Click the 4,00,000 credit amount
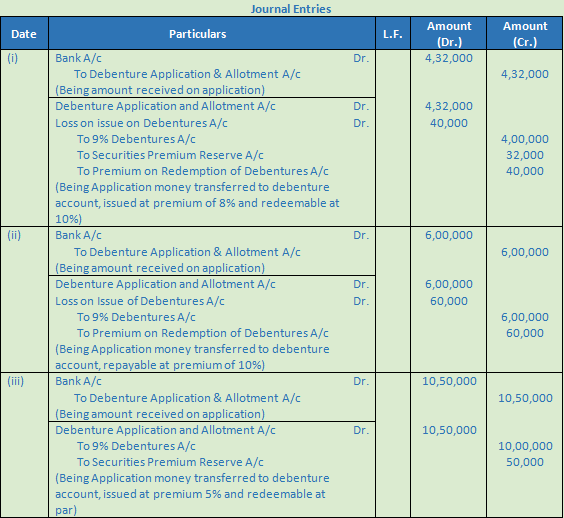 coord(525,139)
